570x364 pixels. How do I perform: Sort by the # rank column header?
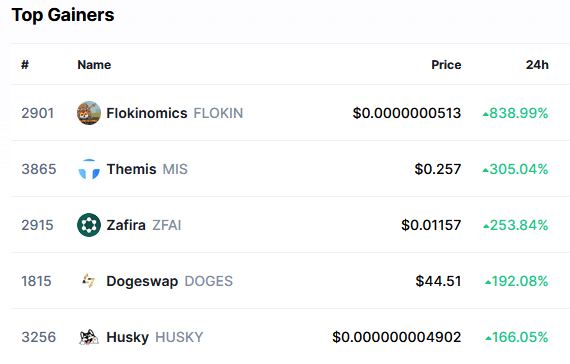pyautogui.click(x=25, y=65)
